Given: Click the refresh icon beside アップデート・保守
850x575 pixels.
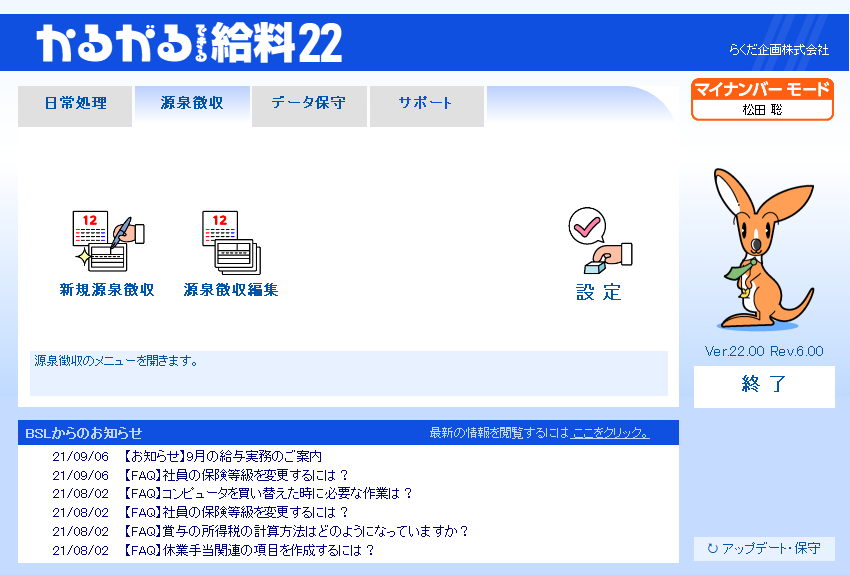Looking at the screenshot, I should tap(713, 548).
